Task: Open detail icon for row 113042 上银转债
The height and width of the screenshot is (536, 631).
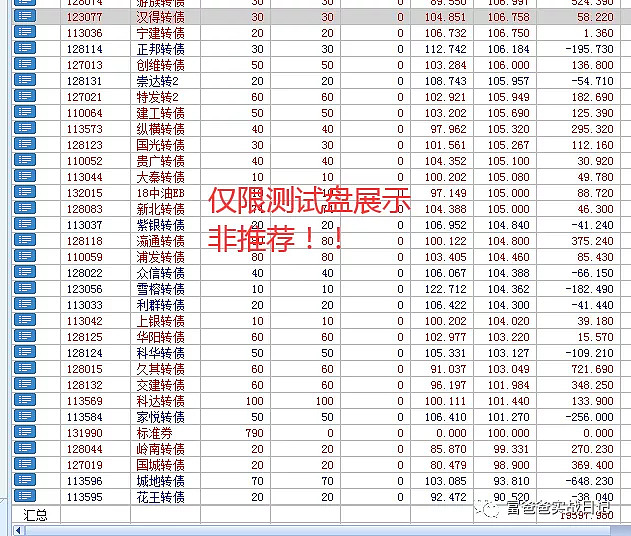Action: 25,320
